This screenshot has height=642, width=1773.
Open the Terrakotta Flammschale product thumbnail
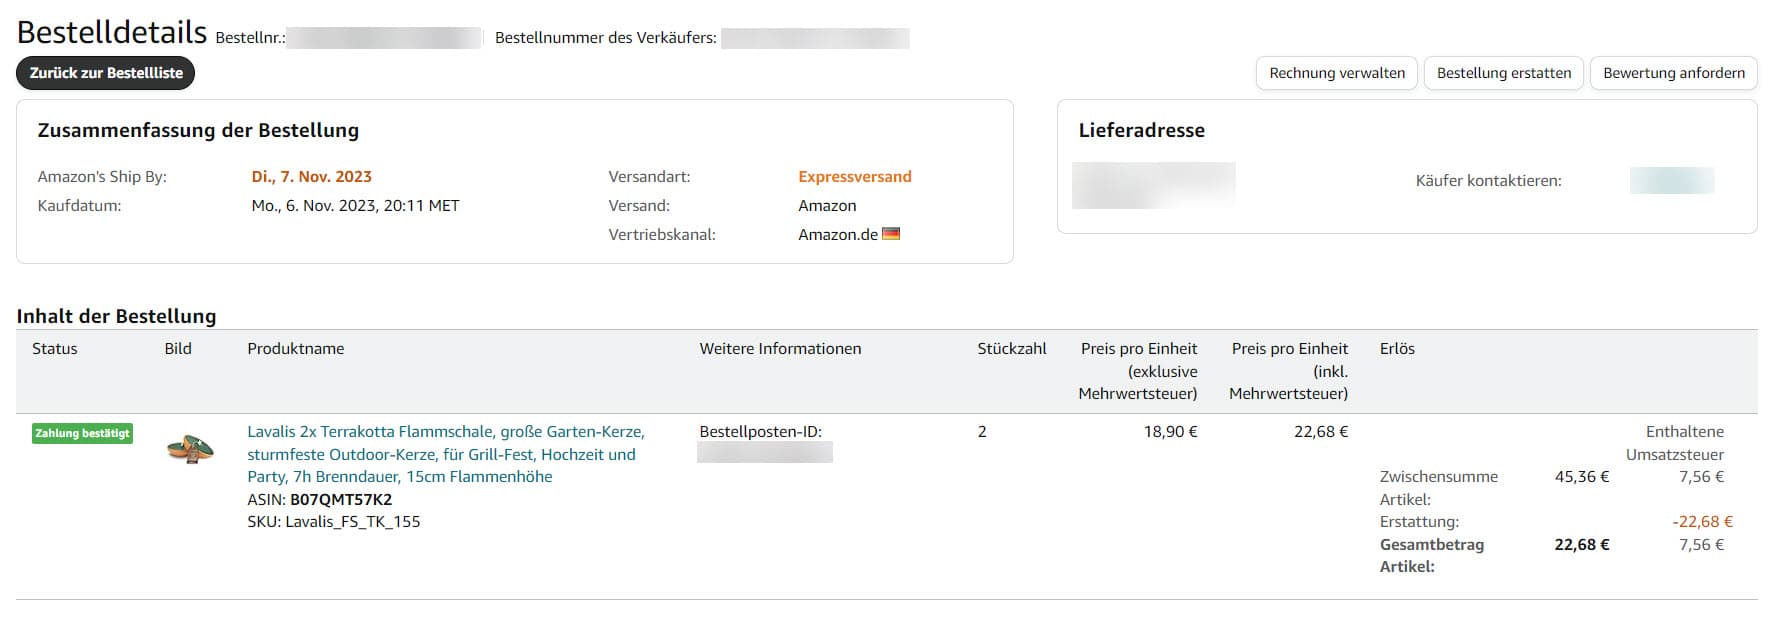[x=190, y=450]
